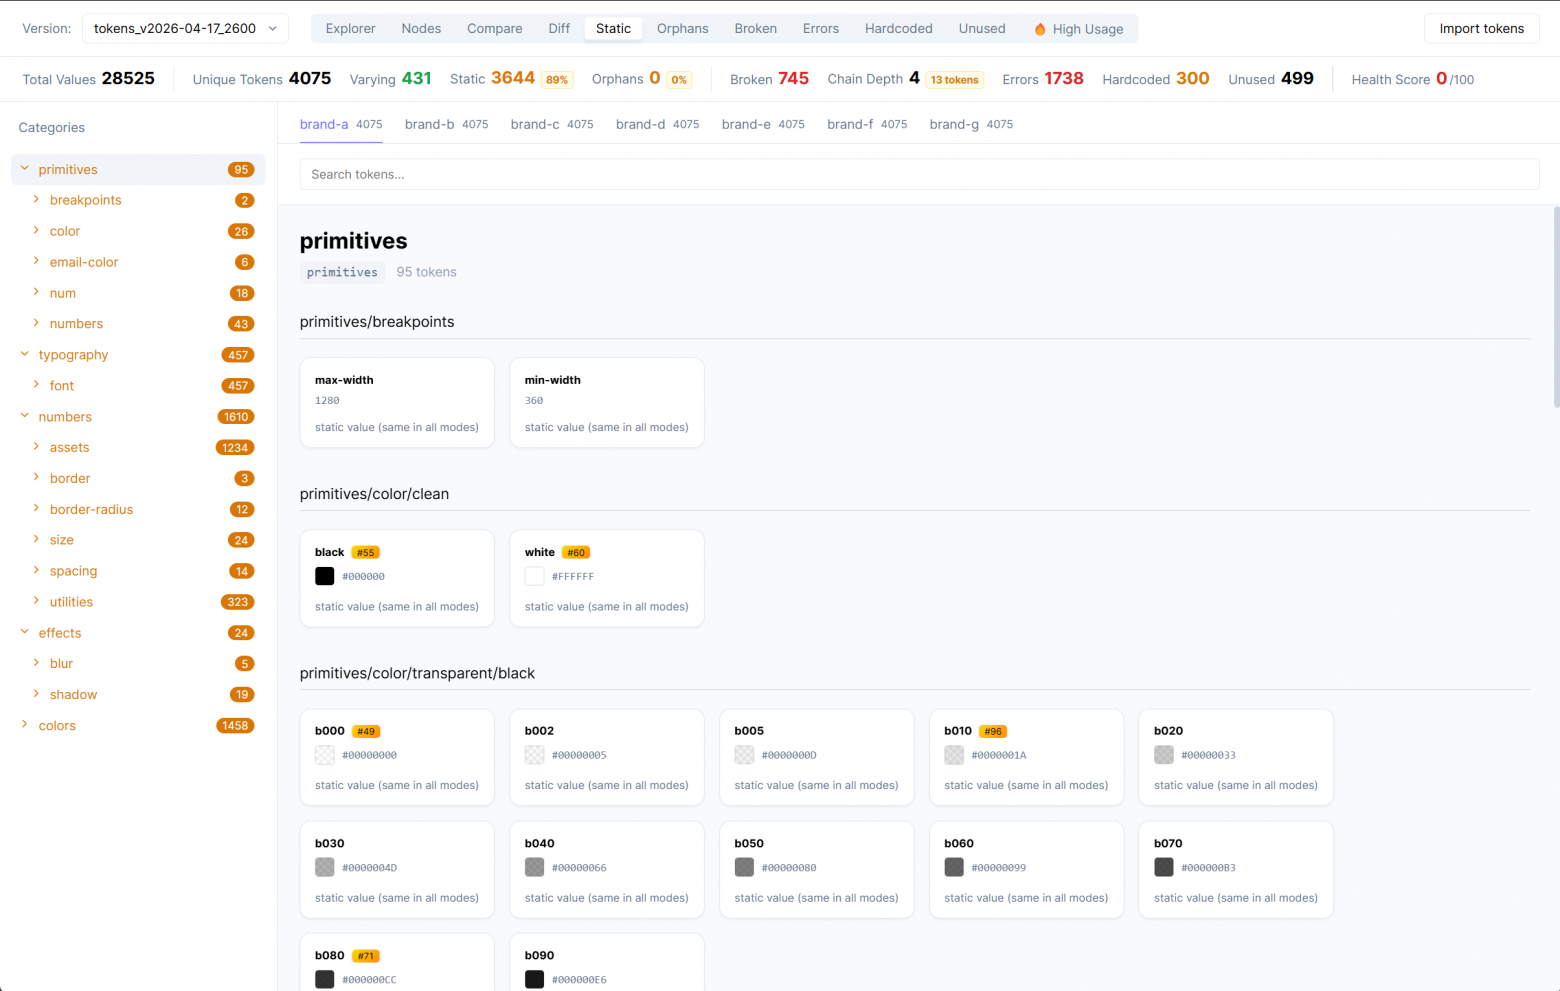Switch to the Orphans tab
1560x991 pixels.
pos(682,29)
